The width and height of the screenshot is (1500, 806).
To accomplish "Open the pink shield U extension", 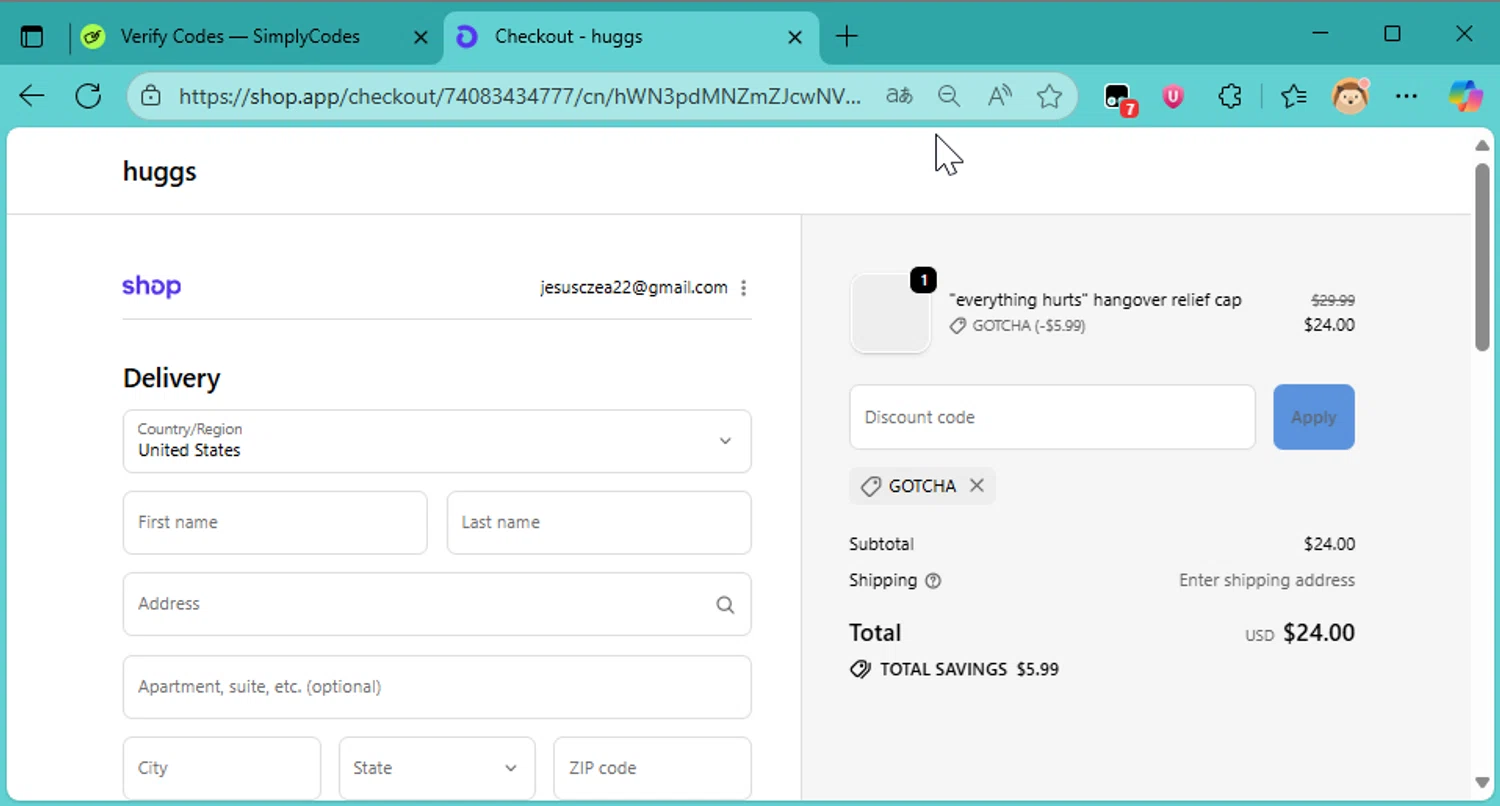I will [1173, 96].
